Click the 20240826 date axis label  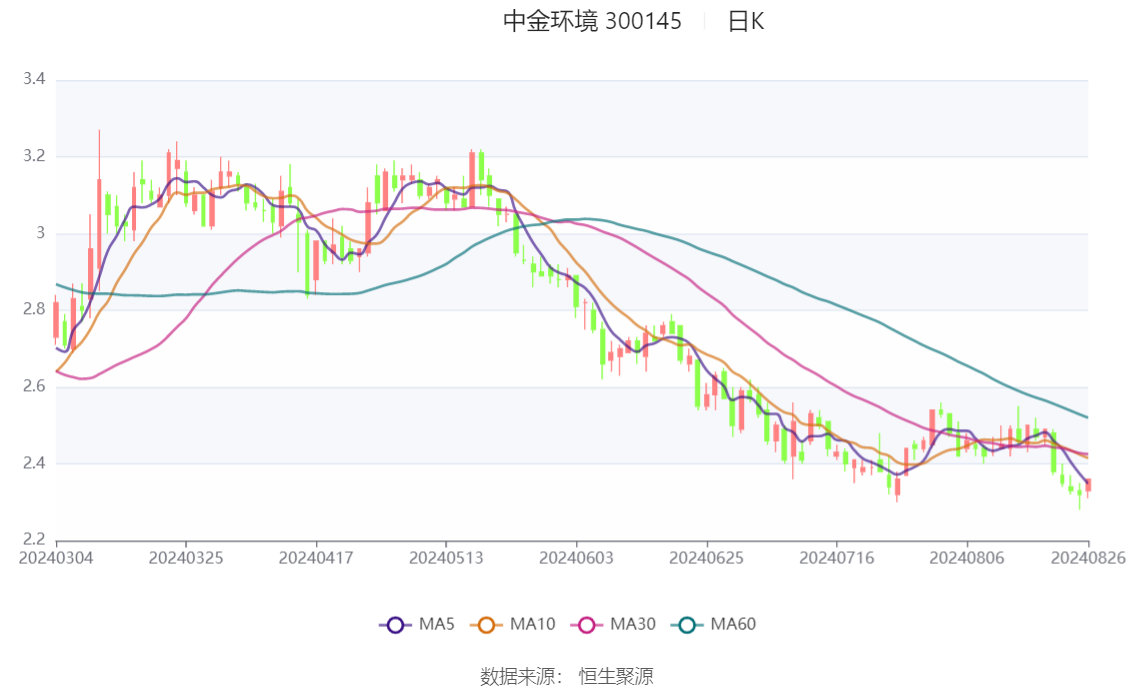pyautogui.click(x=1088, y=558)
